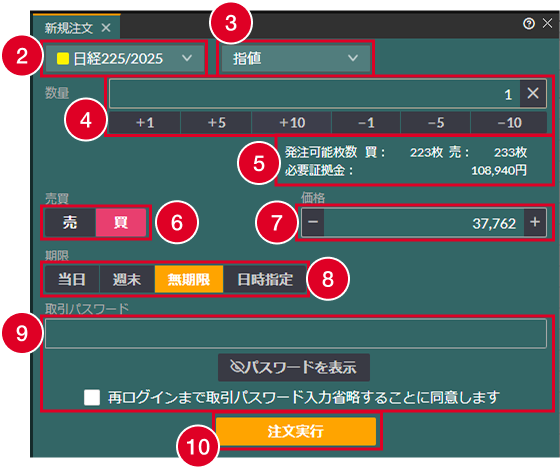Close the 新規注文 tab with its X
This screenshot has height=470, width=560.
pos(106,28)
